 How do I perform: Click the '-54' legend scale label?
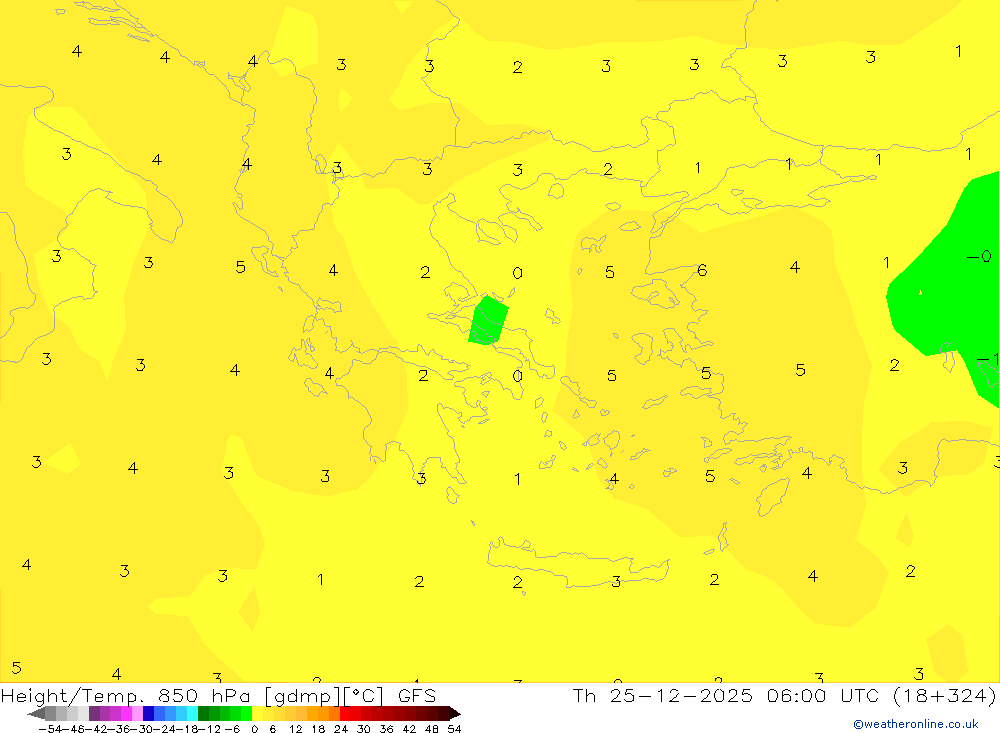pos(51,729)
